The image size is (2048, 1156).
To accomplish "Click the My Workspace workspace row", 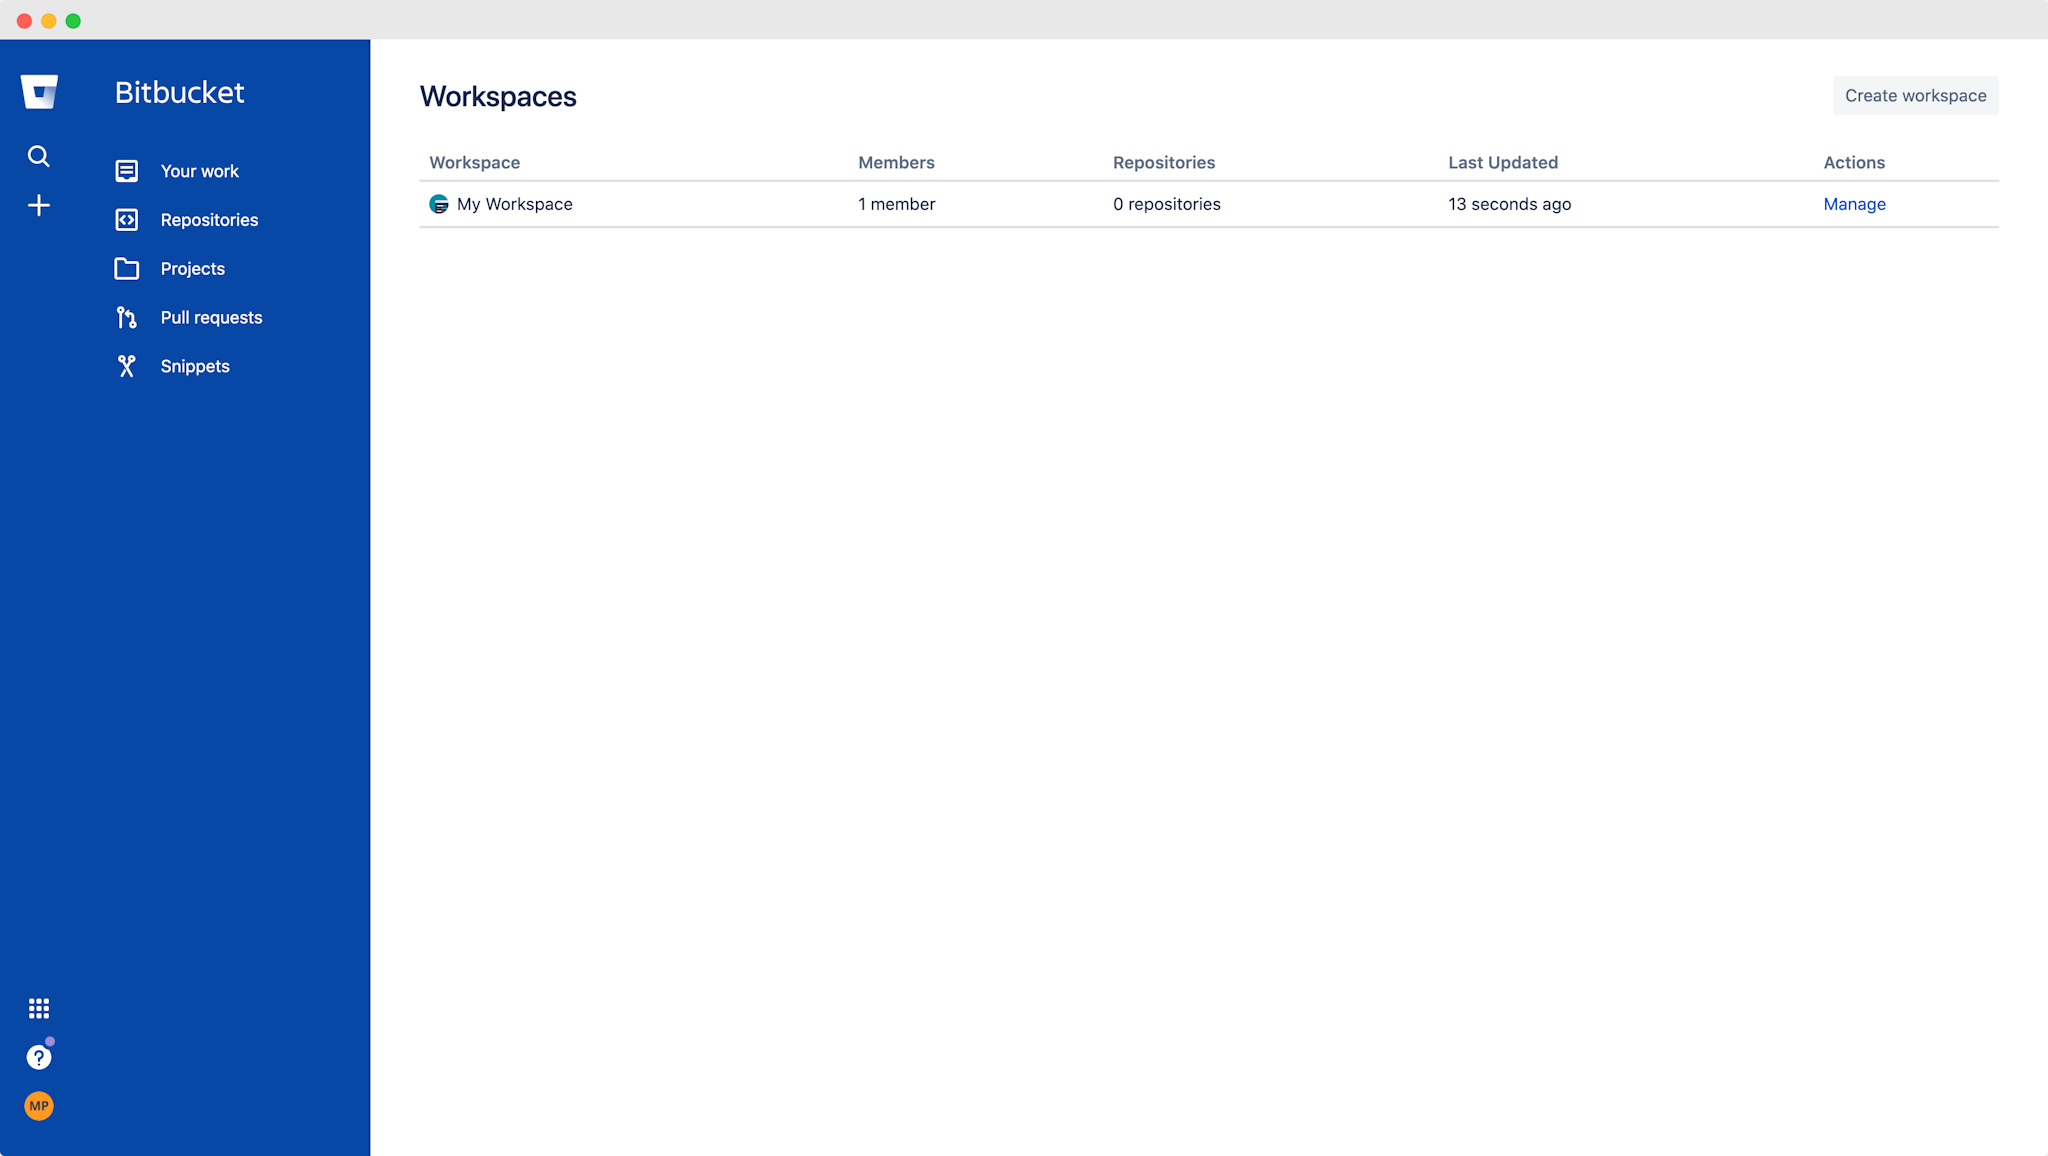I will click(513, 203).
